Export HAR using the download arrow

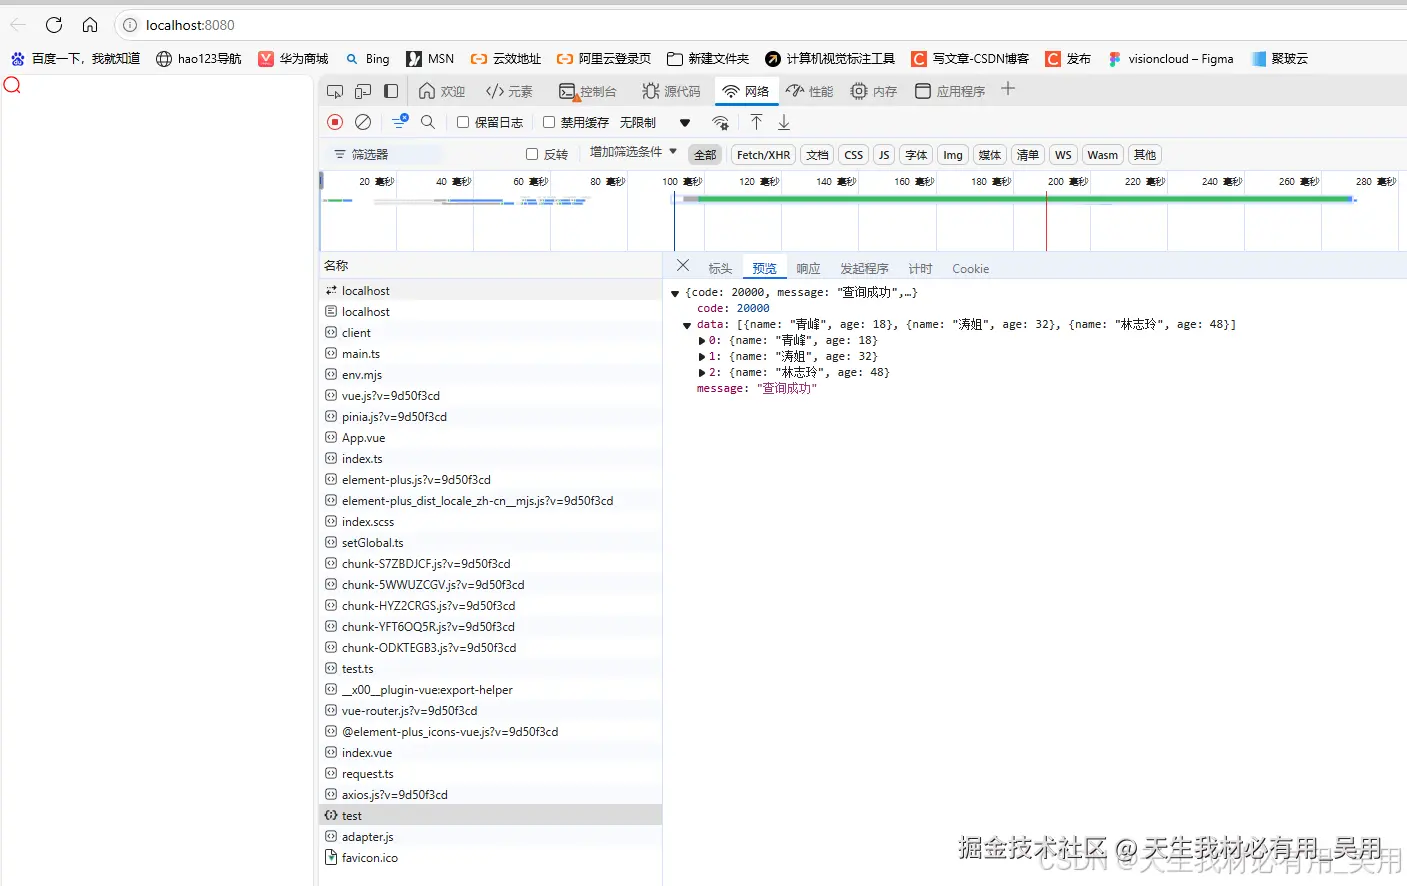click(785, 121)
